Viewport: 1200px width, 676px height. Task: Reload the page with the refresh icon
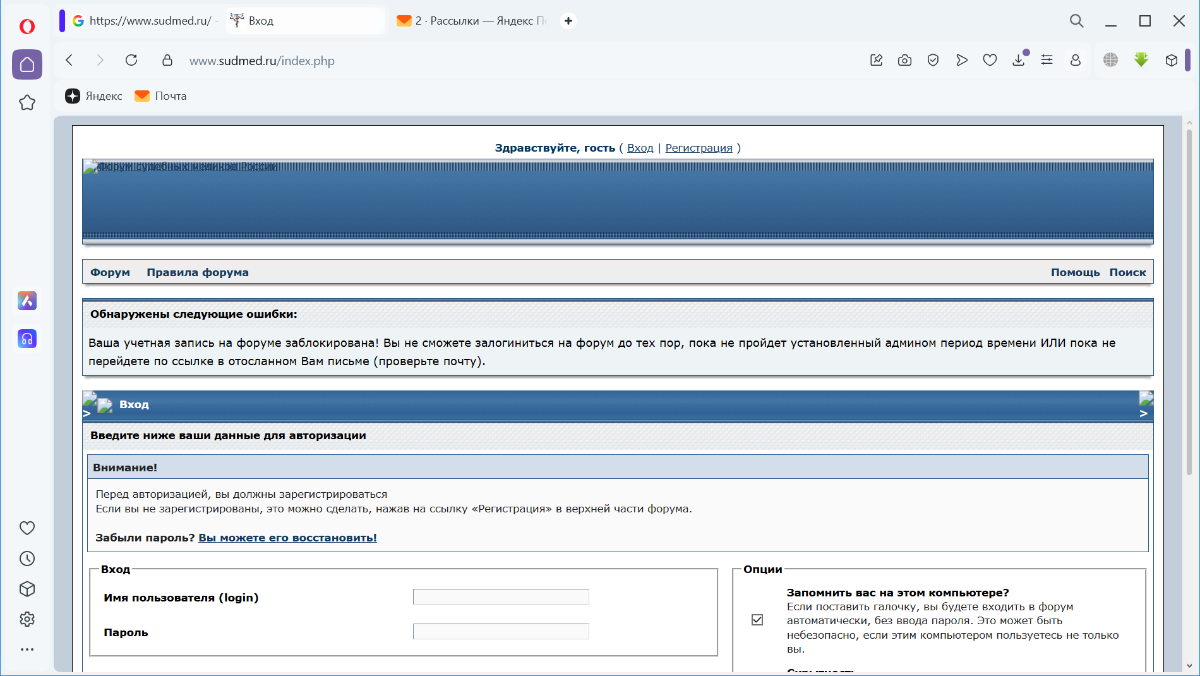pyautogui.click(x=131, y=60)
